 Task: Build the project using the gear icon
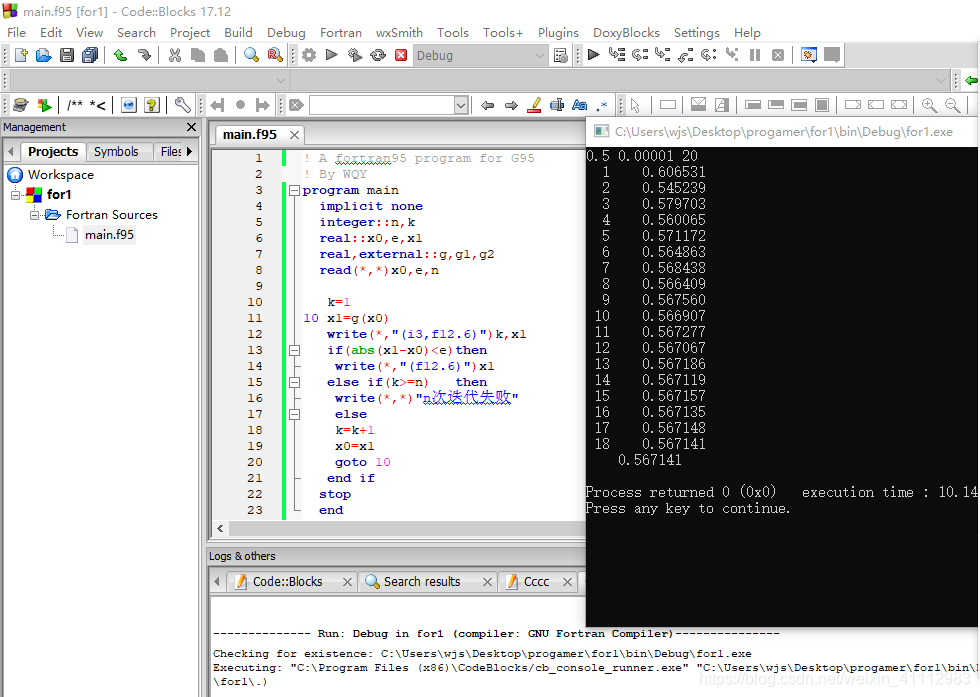click(x=308, y=55)
